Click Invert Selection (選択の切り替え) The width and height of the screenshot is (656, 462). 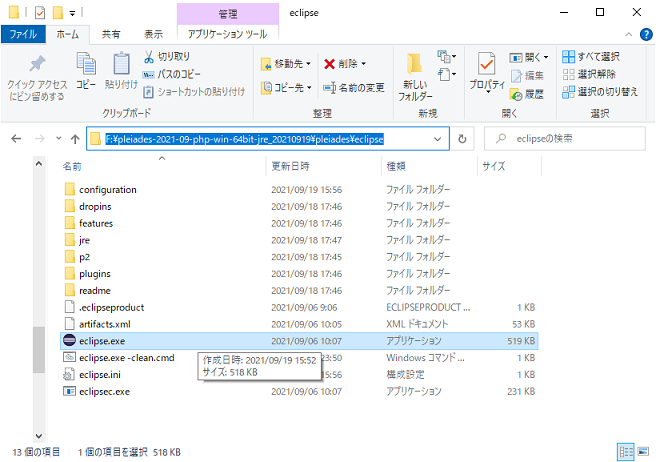point(600,92)
